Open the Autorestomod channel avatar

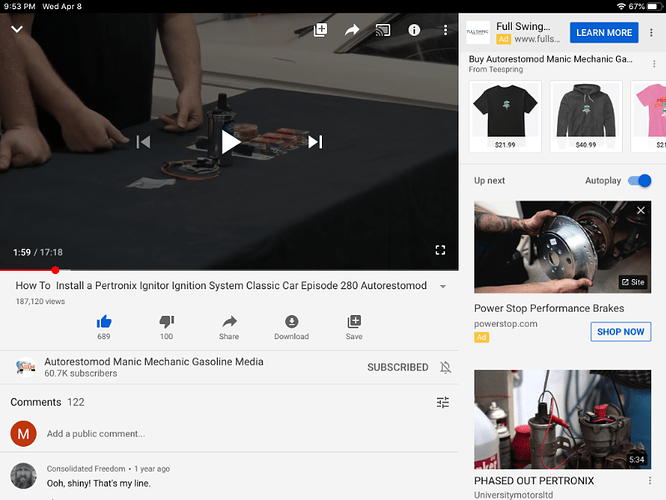[25, 367]
